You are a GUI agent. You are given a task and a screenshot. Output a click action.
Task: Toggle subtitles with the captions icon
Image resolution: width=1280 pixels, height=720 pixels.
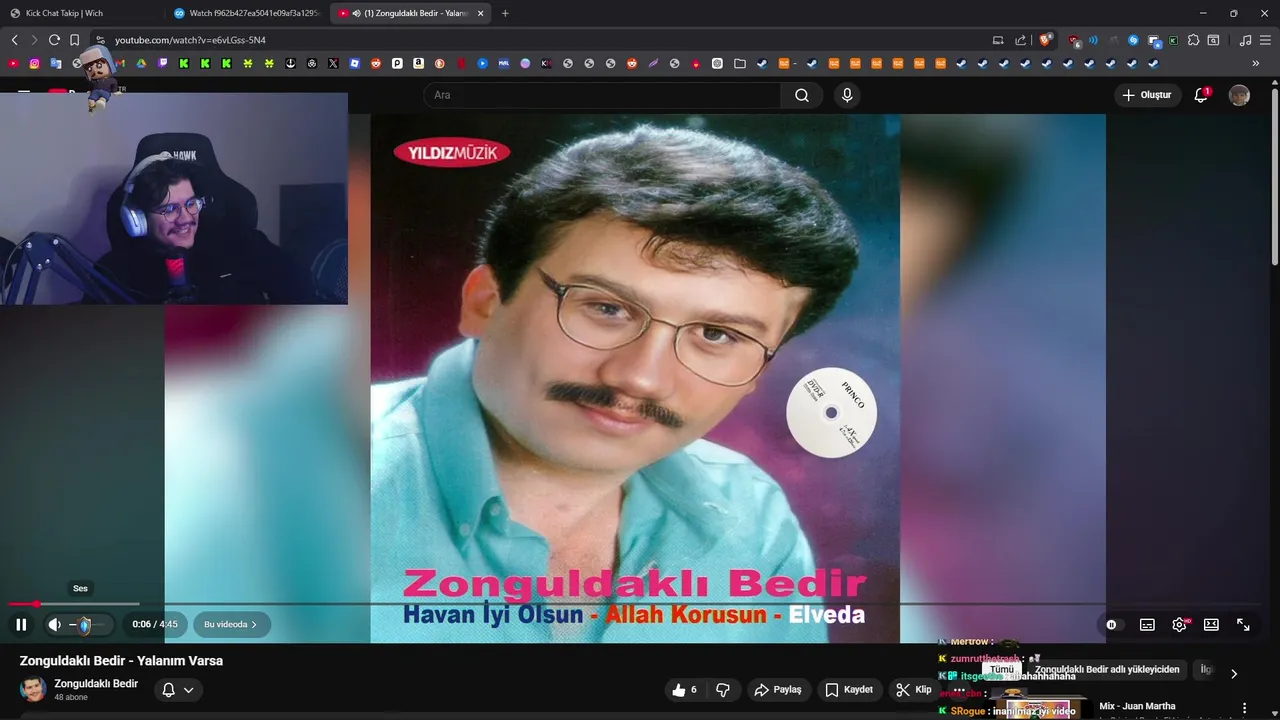[x=1147, y=624]
